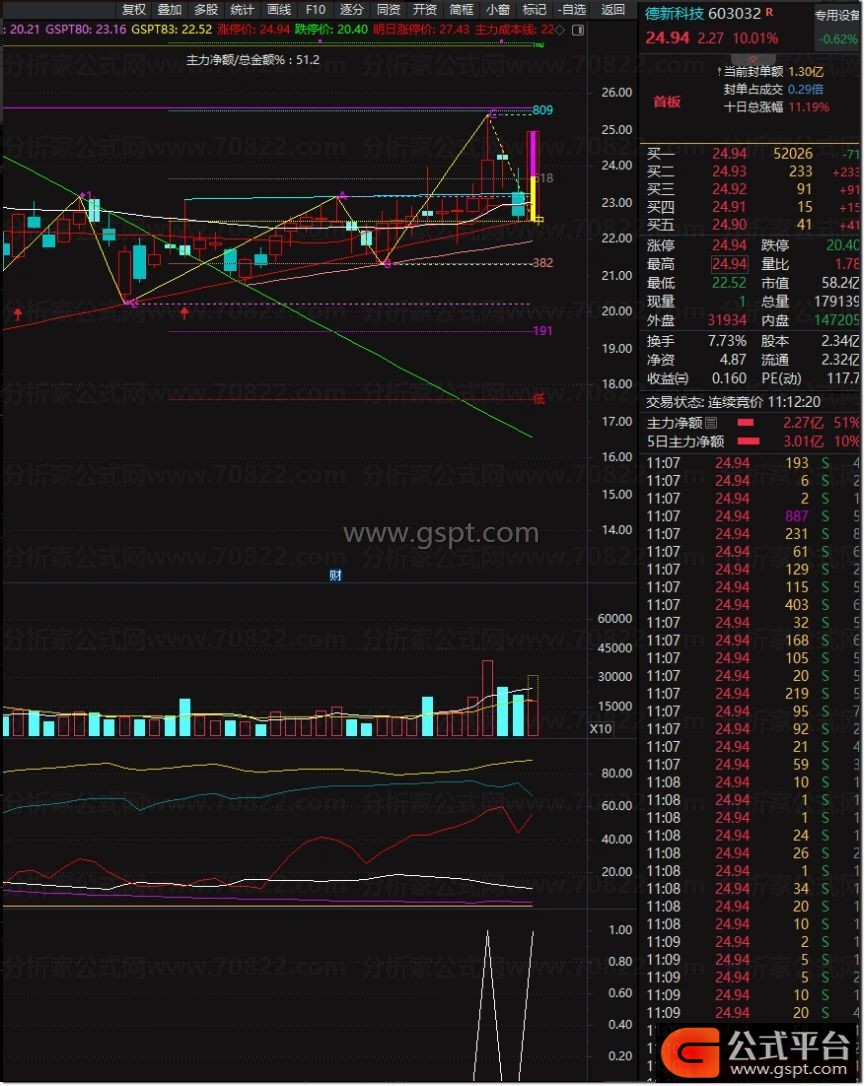The height and width of the screenshot is (1086, 866).
Task: Switch to 逐分 minute-by-minute view
Action: 352,10
